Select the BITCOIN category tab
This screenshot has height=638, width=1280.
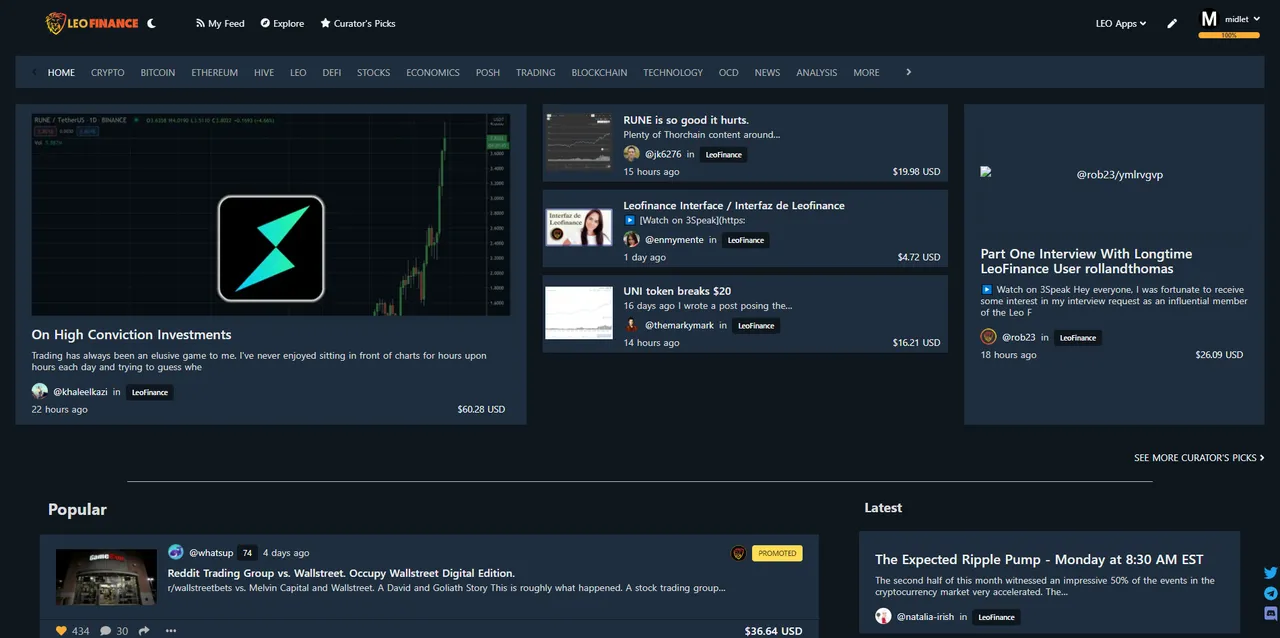pos(158,72)
